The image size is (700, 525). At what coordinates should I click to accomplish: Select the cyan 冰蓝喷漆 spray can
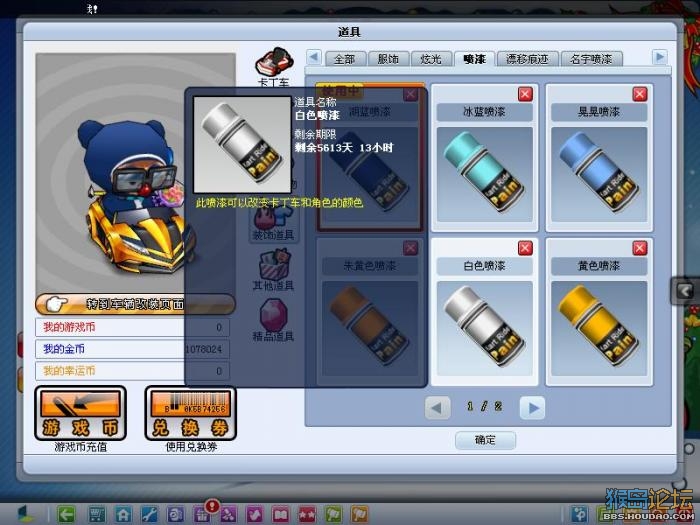coord(484,174)
